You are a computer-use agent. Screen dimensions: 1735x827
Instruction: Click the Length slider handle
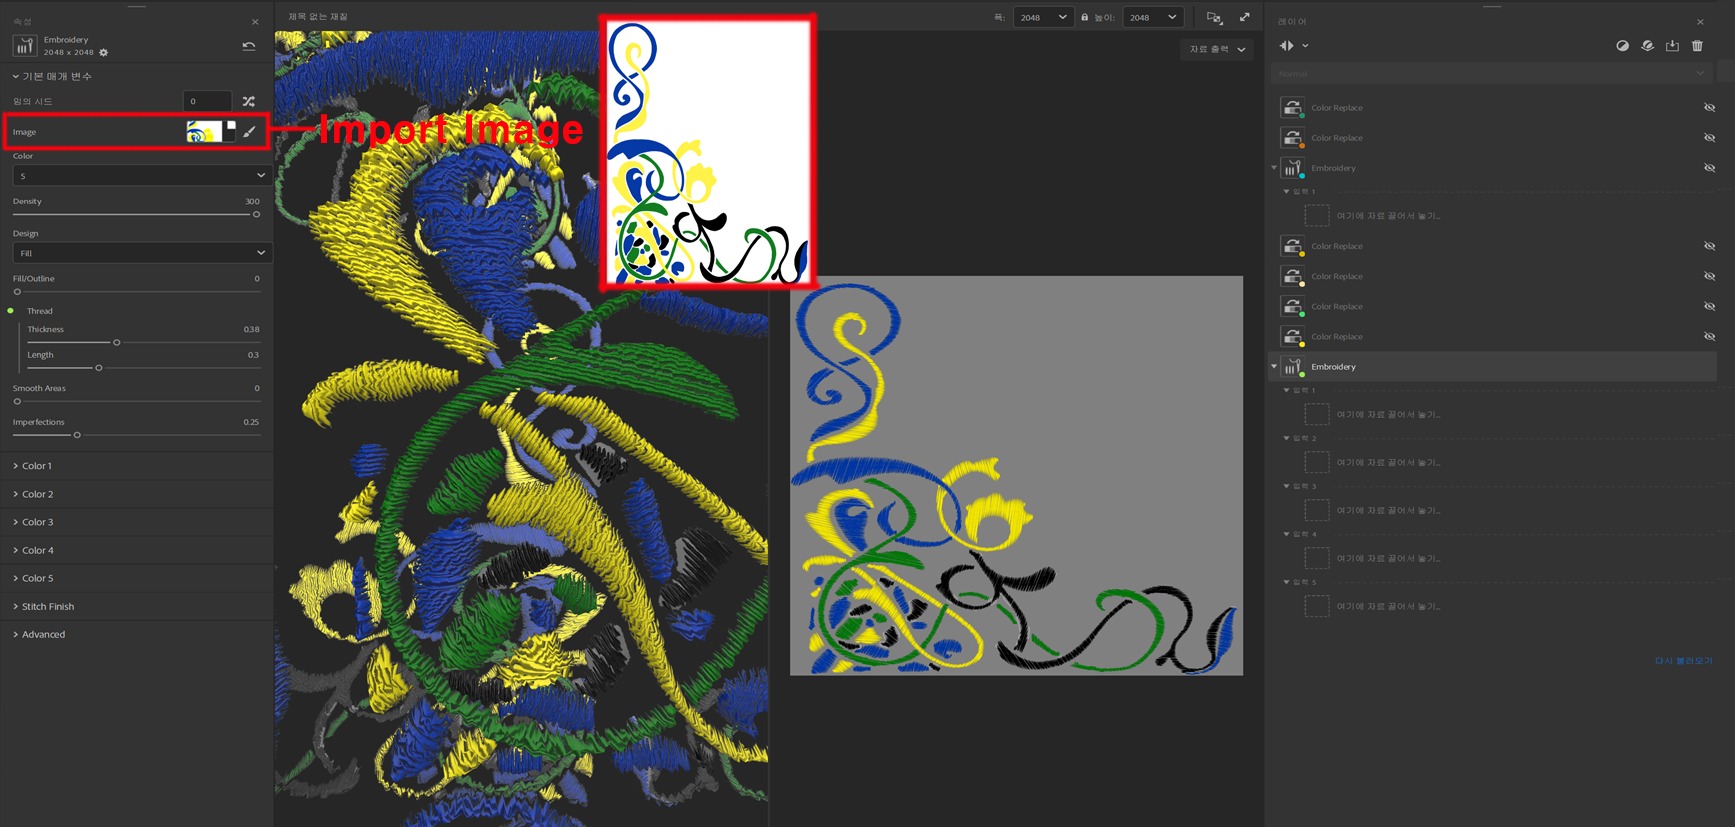pos(99,368)
